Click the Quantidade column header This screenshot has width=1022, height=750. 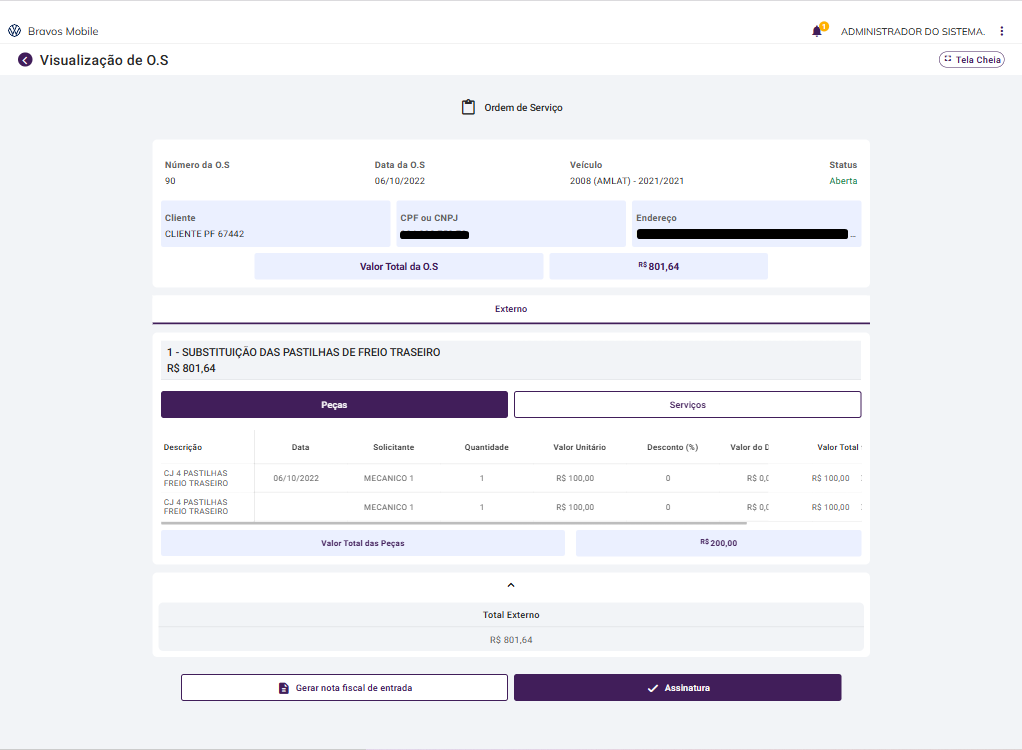pyautogui.click(x=487, y=447)
